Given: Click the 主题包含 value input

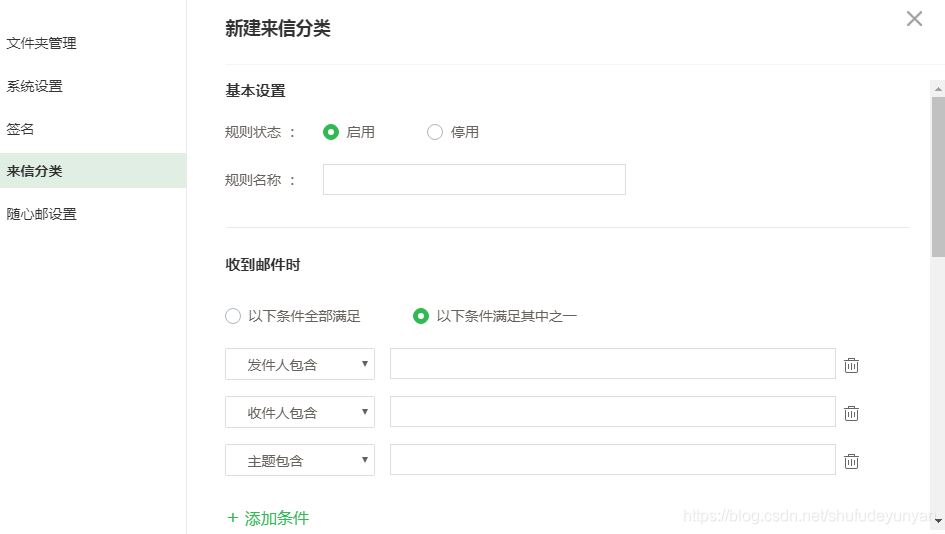Looking at the screenshot, I should click(x=612, y=460).
